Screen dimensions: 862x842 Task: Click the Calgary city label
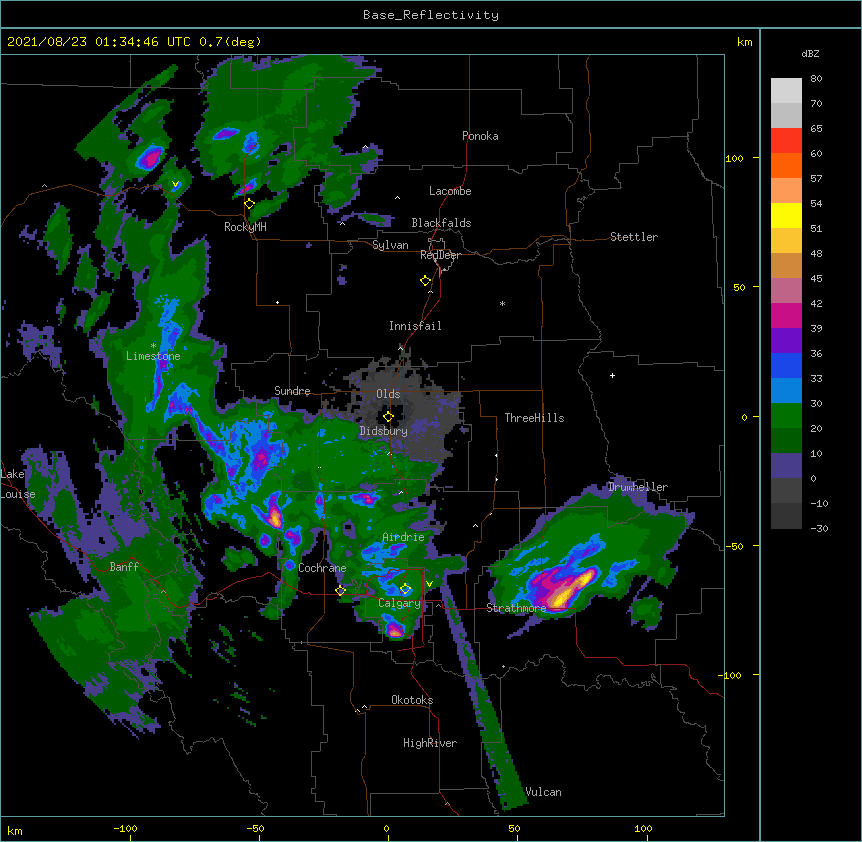[399, 603]
